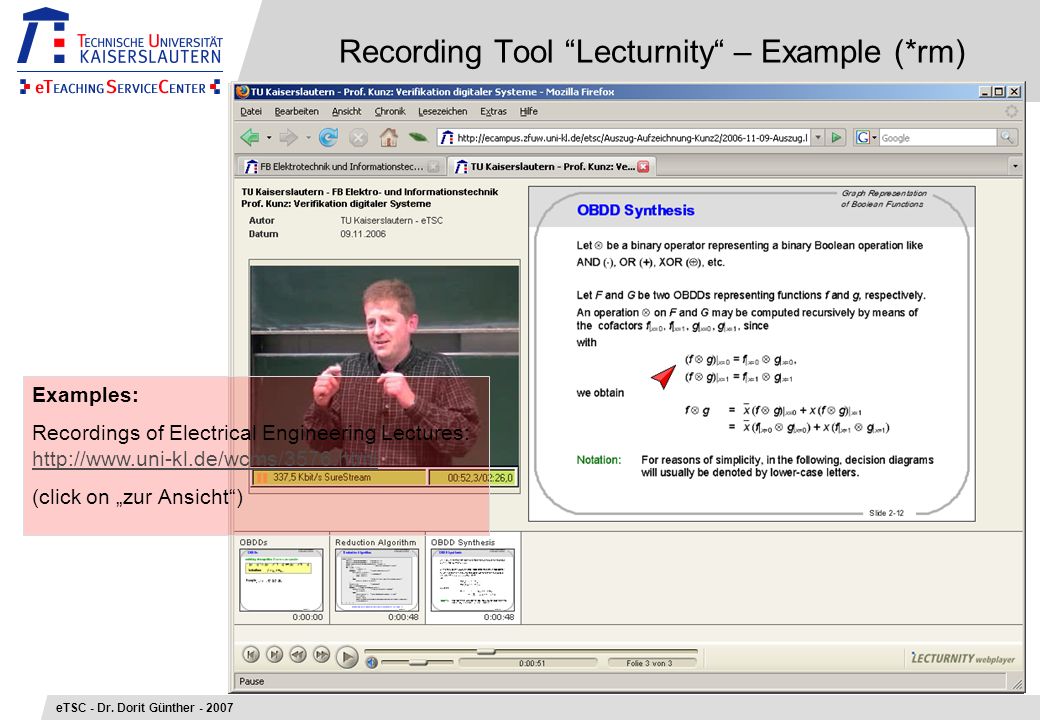Click the green leaf toolbar icon

click(x=418, y=137)
